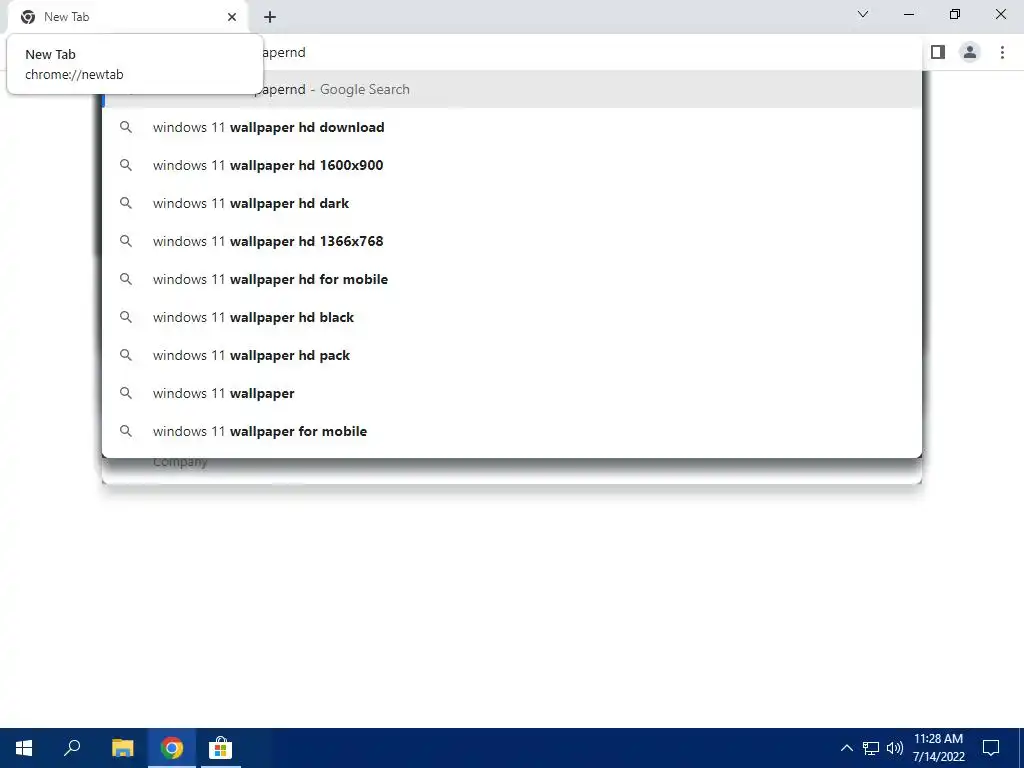Pick 'windows 11 wallpaper hd 1600x900' suggestion
Screen dimensions: 1024x768
coord(512,165)
